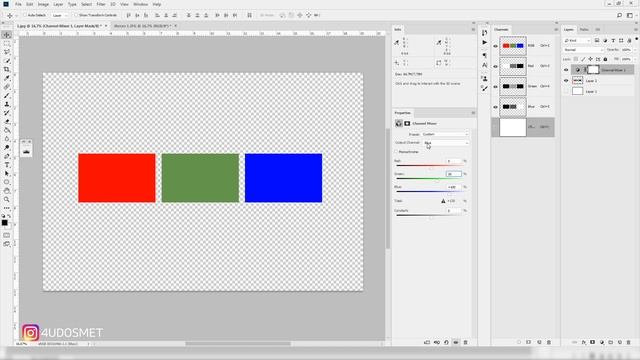Open the Actions panel play icon
The width and height of the screenshot is (640, 360).
[484, 42]
